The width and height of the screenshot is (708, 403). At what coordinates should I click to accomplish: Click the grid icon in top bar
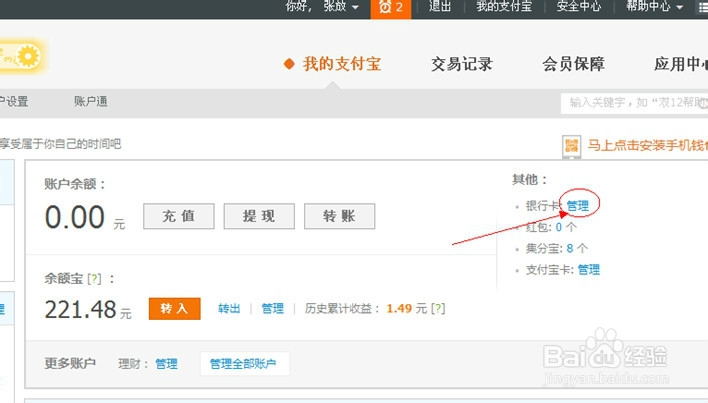point(703,7)
